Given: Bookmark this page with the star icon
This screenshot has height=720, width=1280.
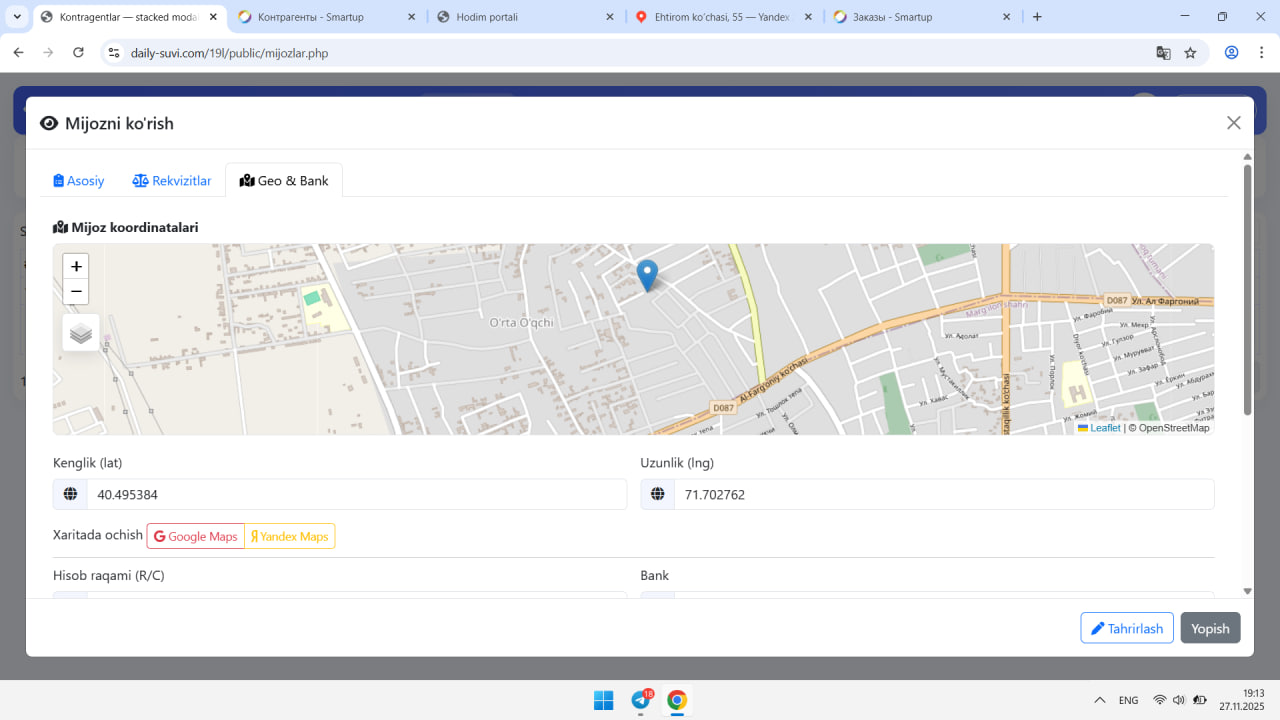Looking at the screenshot, I should point(1190,53).
